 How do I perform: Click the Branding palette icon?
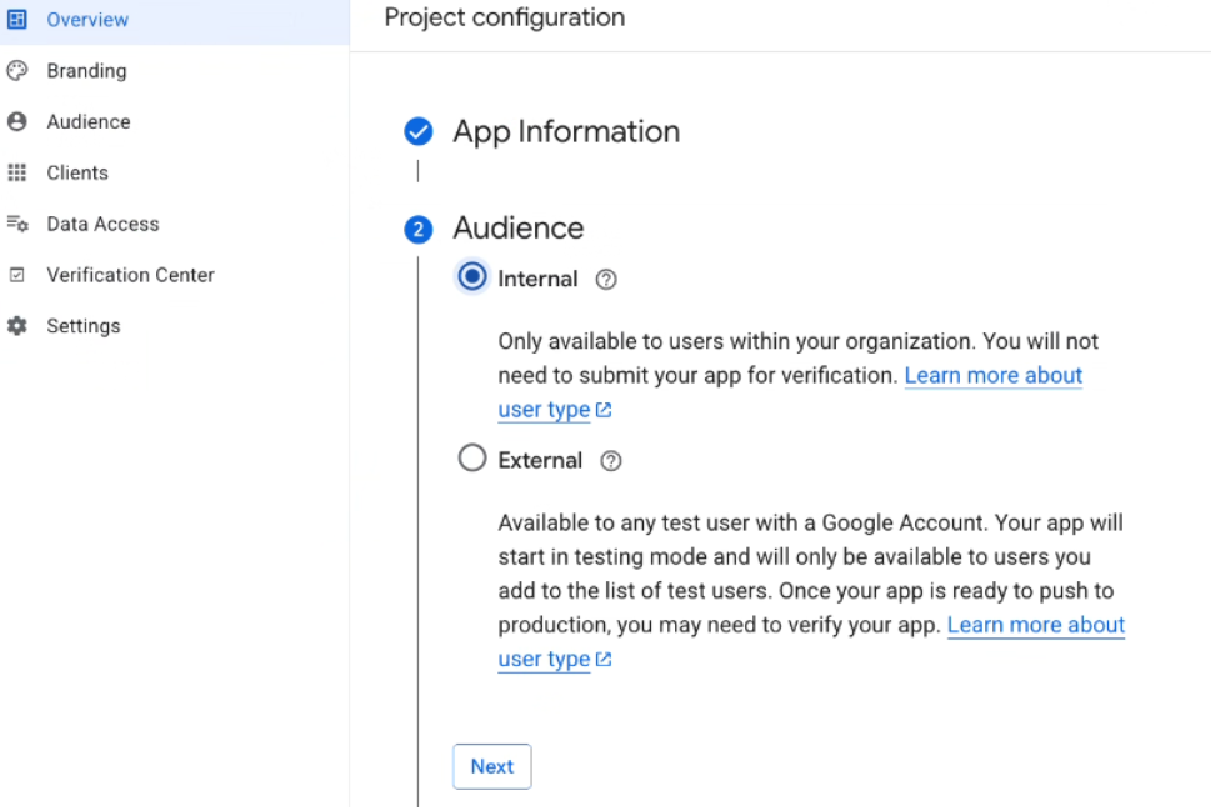tap(16, 71)
